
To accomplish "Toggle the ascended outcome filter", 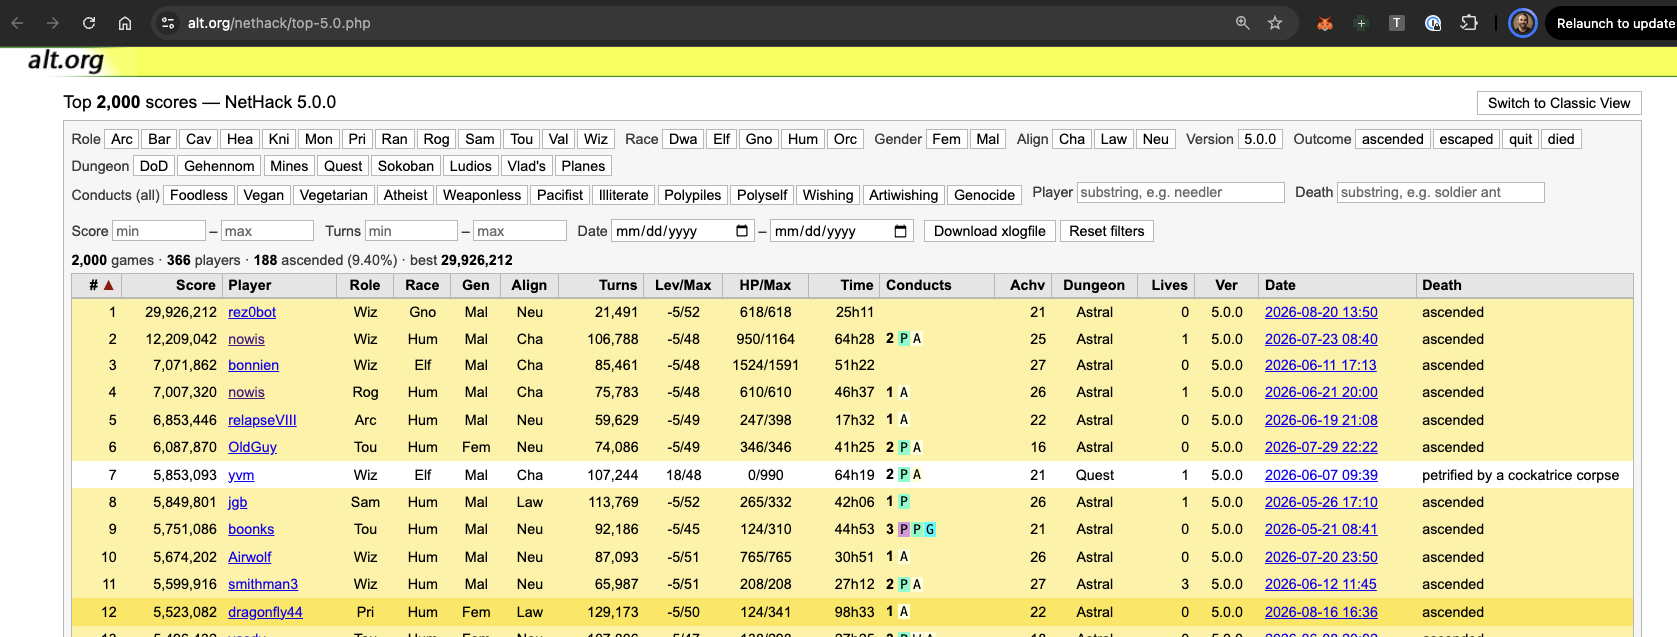I will click(x=1393, y=139).
